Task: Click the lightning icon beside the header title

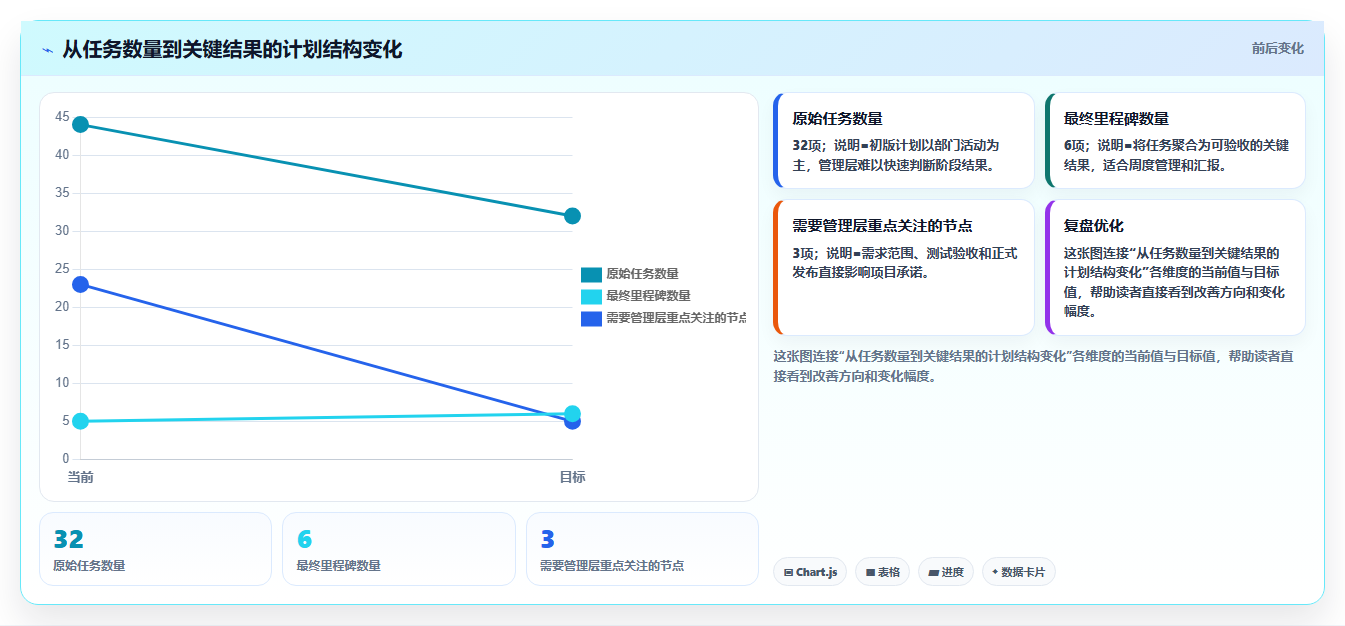Action: 47,50
